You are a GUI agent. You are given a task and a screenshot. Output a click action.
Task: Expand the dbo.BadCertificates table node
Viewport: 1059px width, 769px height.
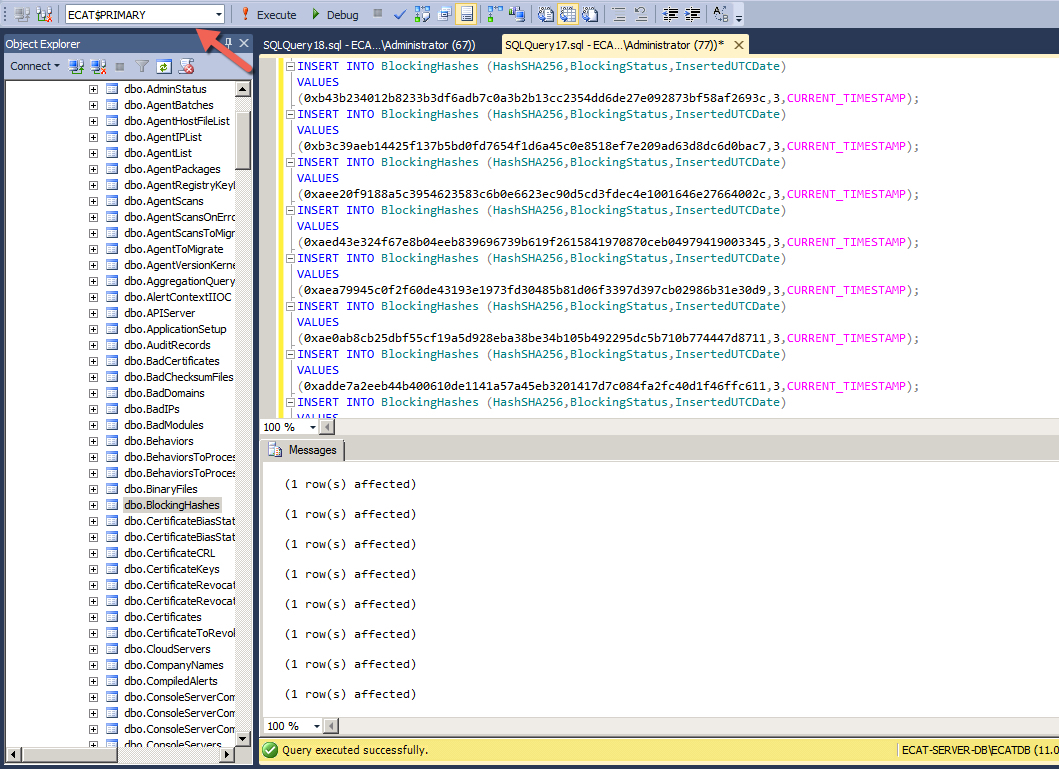[93, 361]
